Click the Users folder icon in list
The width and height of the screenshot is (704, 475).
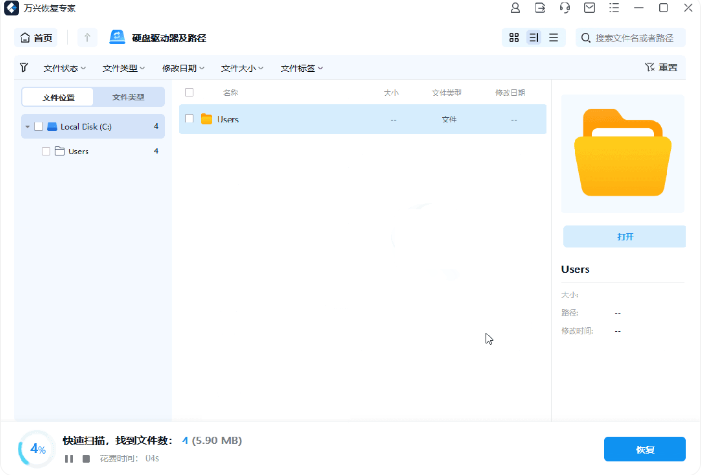(x=207, y=119)
